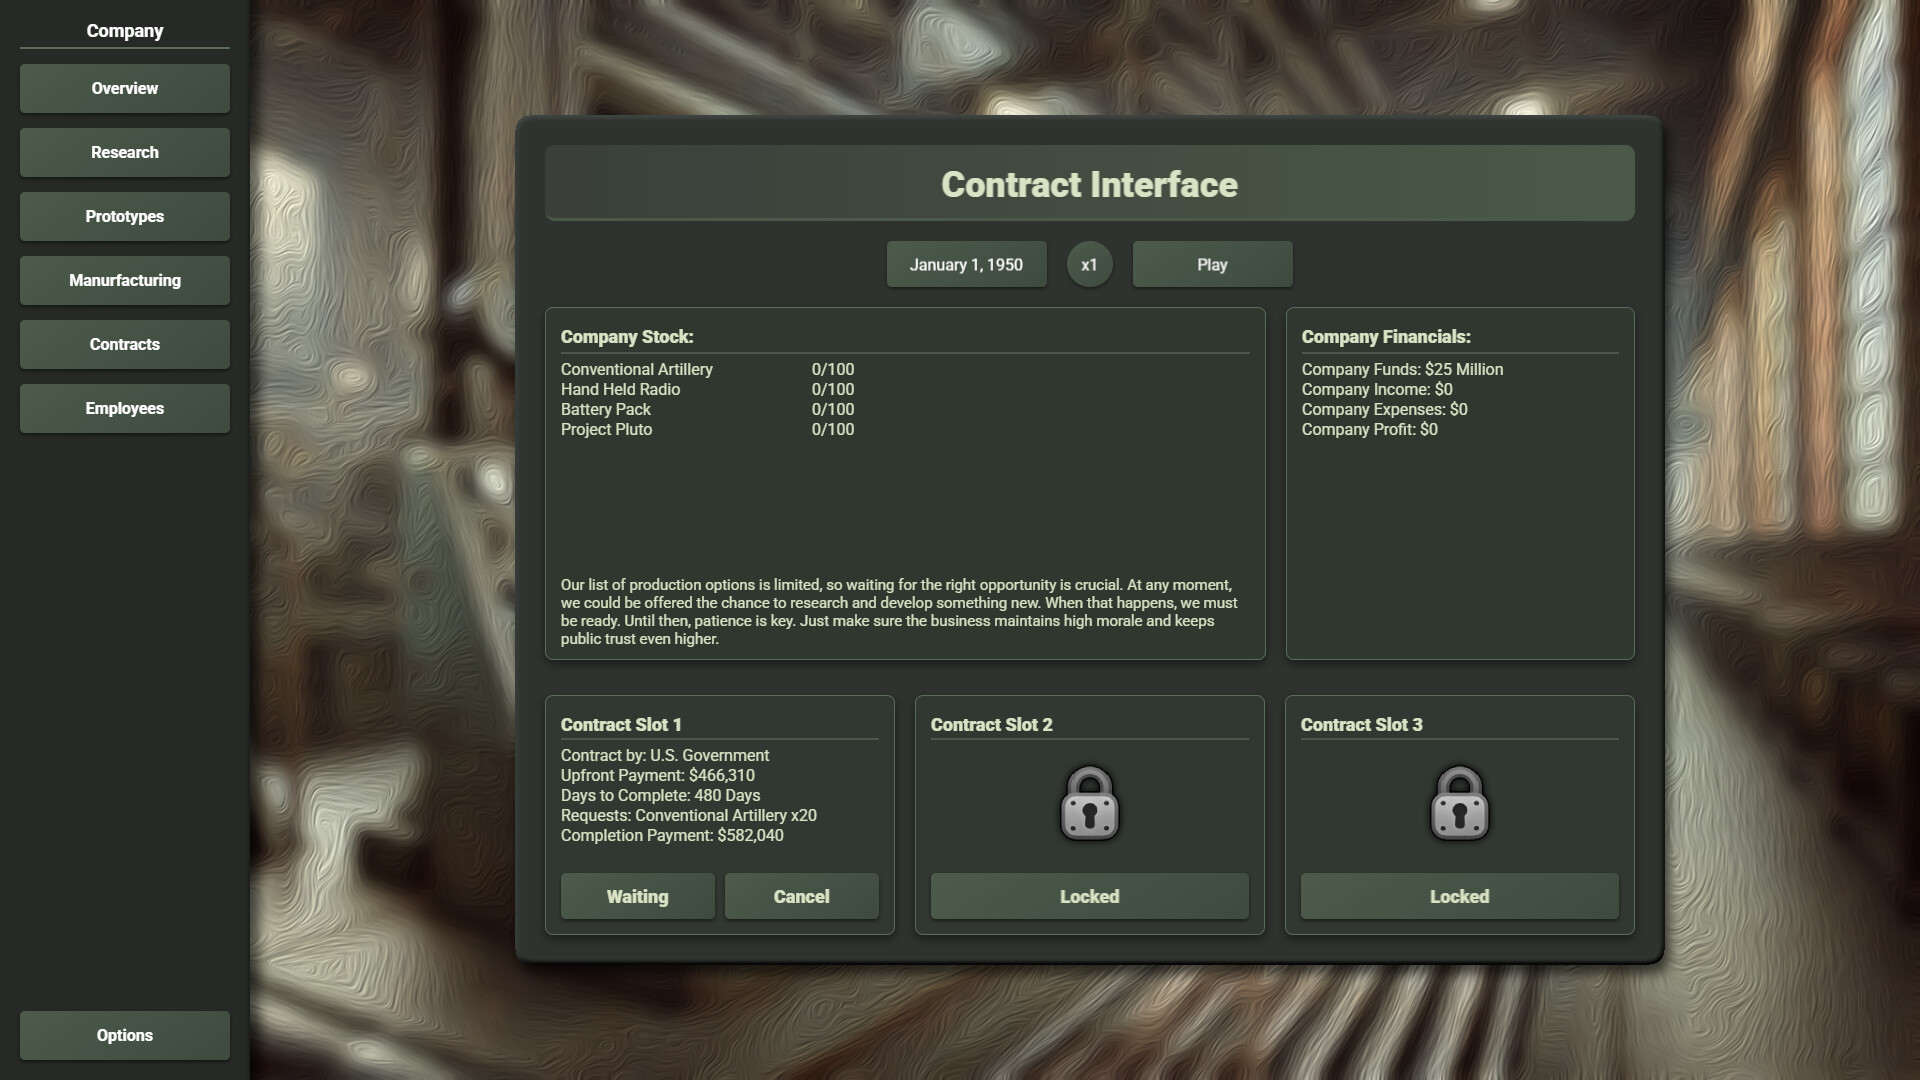The width and height of the screenshot is (1920, 1080).
Task: Click Play to toggle time progression
Action: click(1211, 264)
